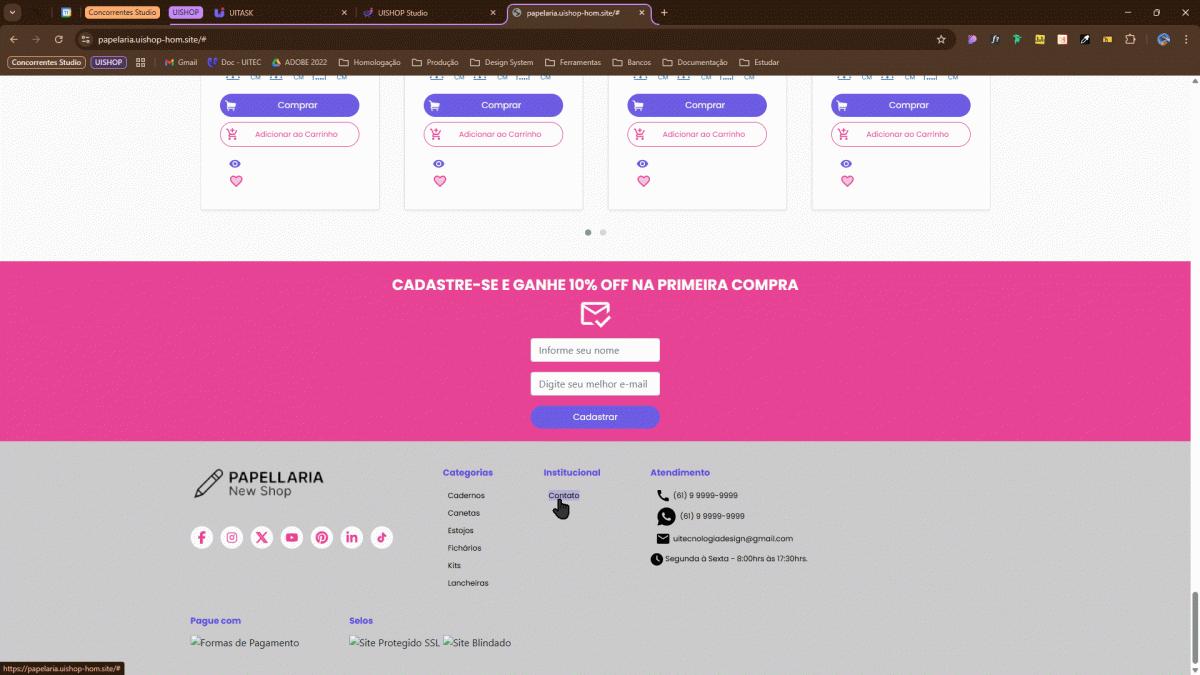Click the TikTok social icon

[x=382, y=538]
